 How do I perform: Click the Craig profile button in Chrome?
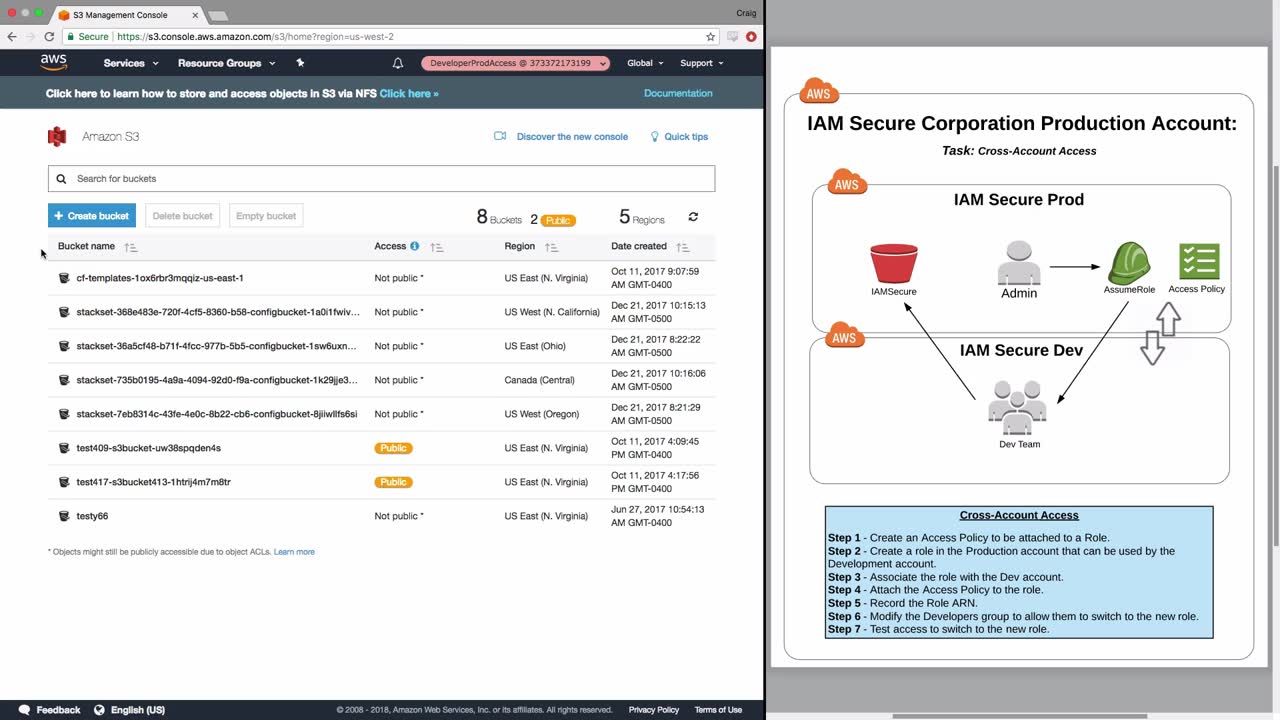point(746,12)
